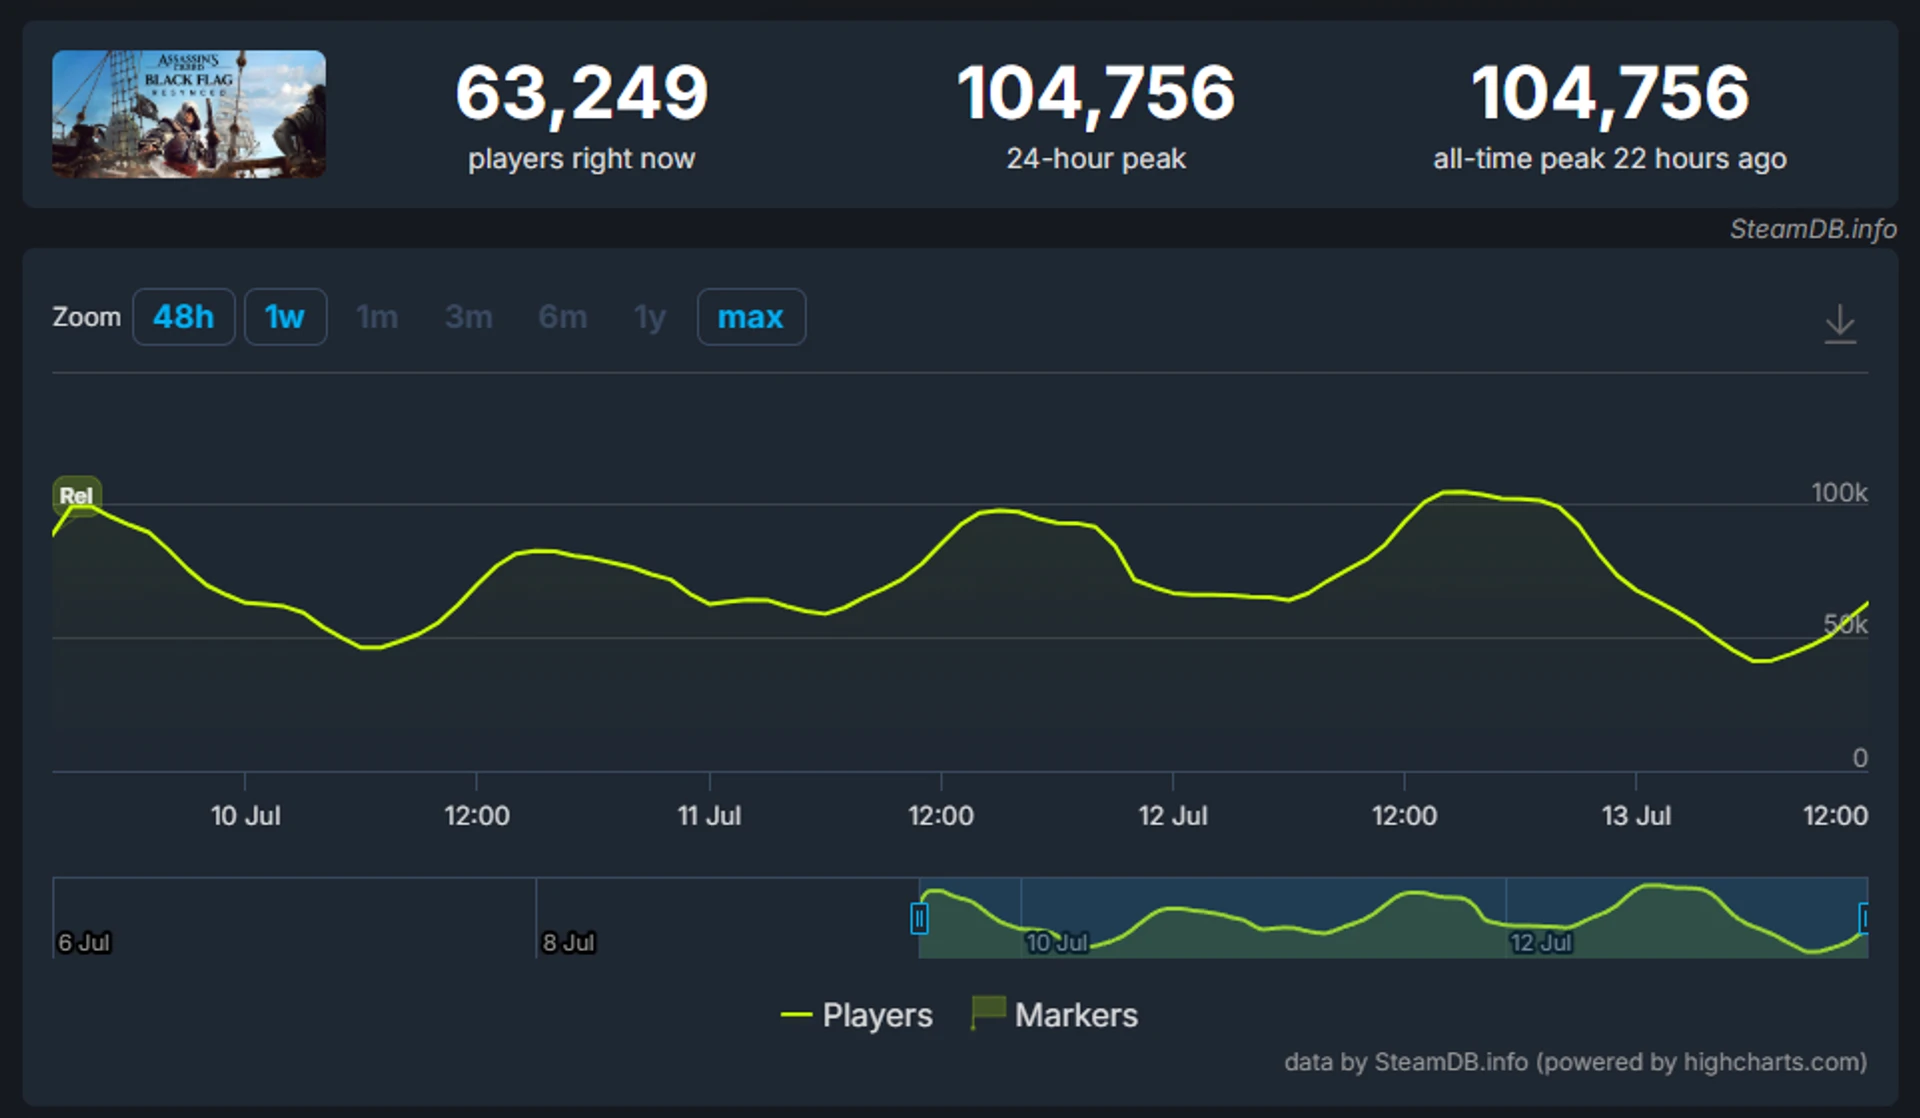1920x1118 pixels.
Task: Click the 100k axis label
Action: tap(1839, 492)
